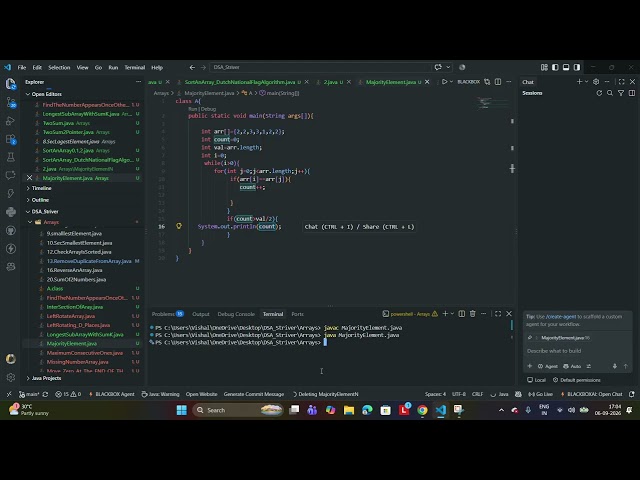Click BLACKBOX Agent in status bar
Image resolution: width=640 pixels, height=480 pixels.
111,394
